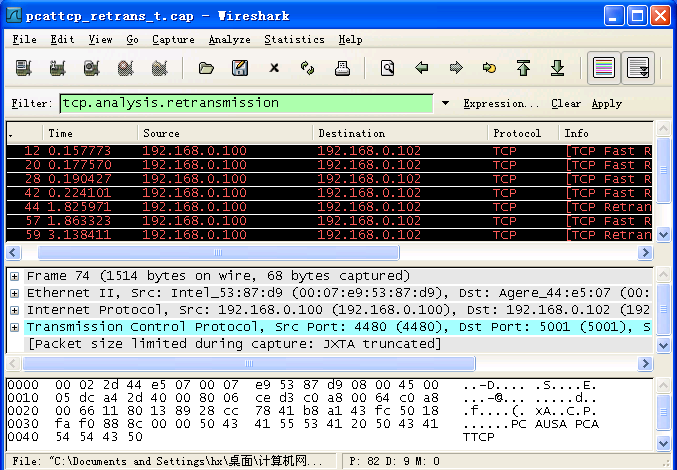Select packet 59 at time 3.138411
677x470 pixels.
click(x=329, y=235)
